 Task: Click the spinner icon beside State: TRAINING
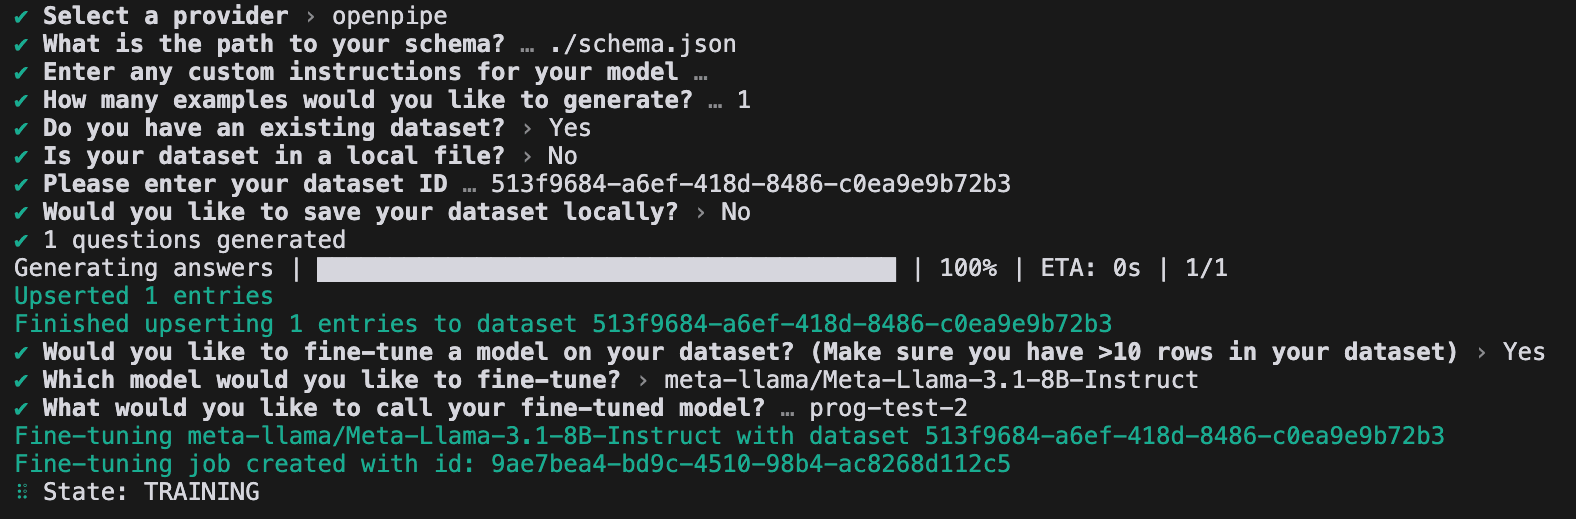(22, 492)
